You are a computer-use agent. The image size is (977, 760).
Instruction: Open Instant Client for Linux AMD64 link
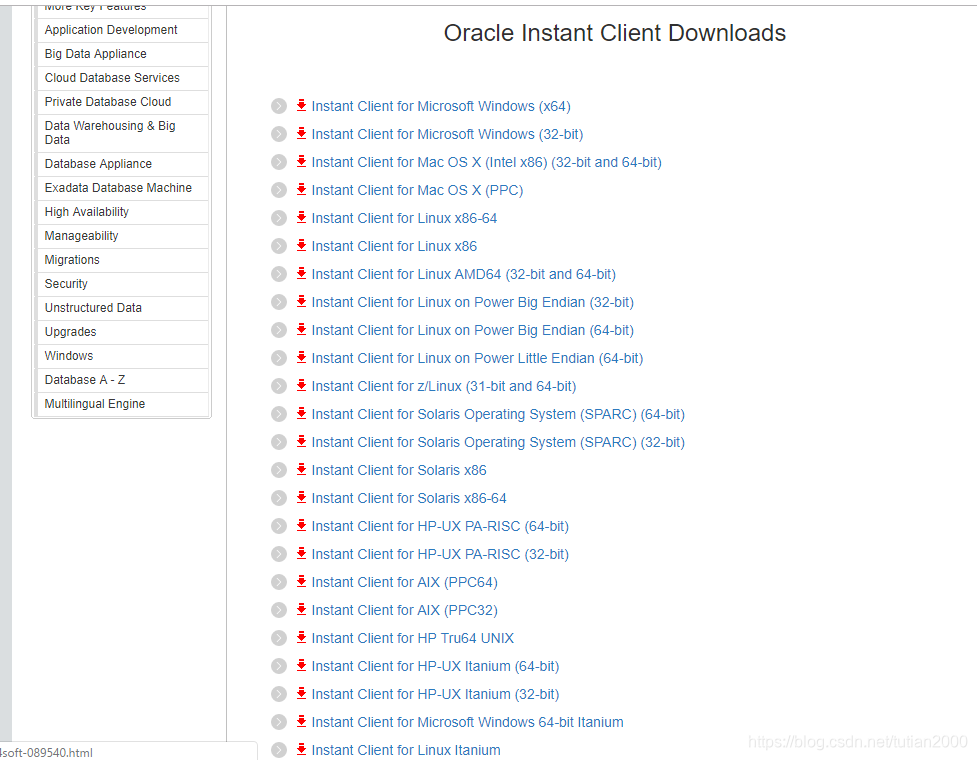[464, 275]
